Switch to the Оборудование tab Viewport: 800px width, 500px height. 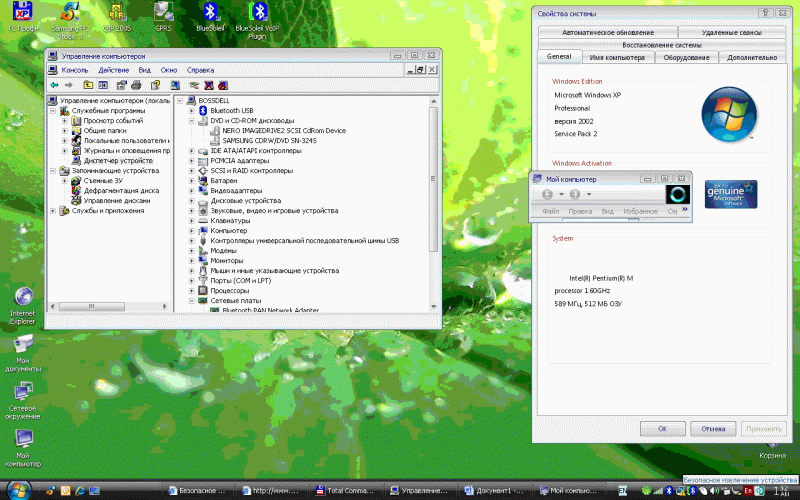[x=686, y=58]
